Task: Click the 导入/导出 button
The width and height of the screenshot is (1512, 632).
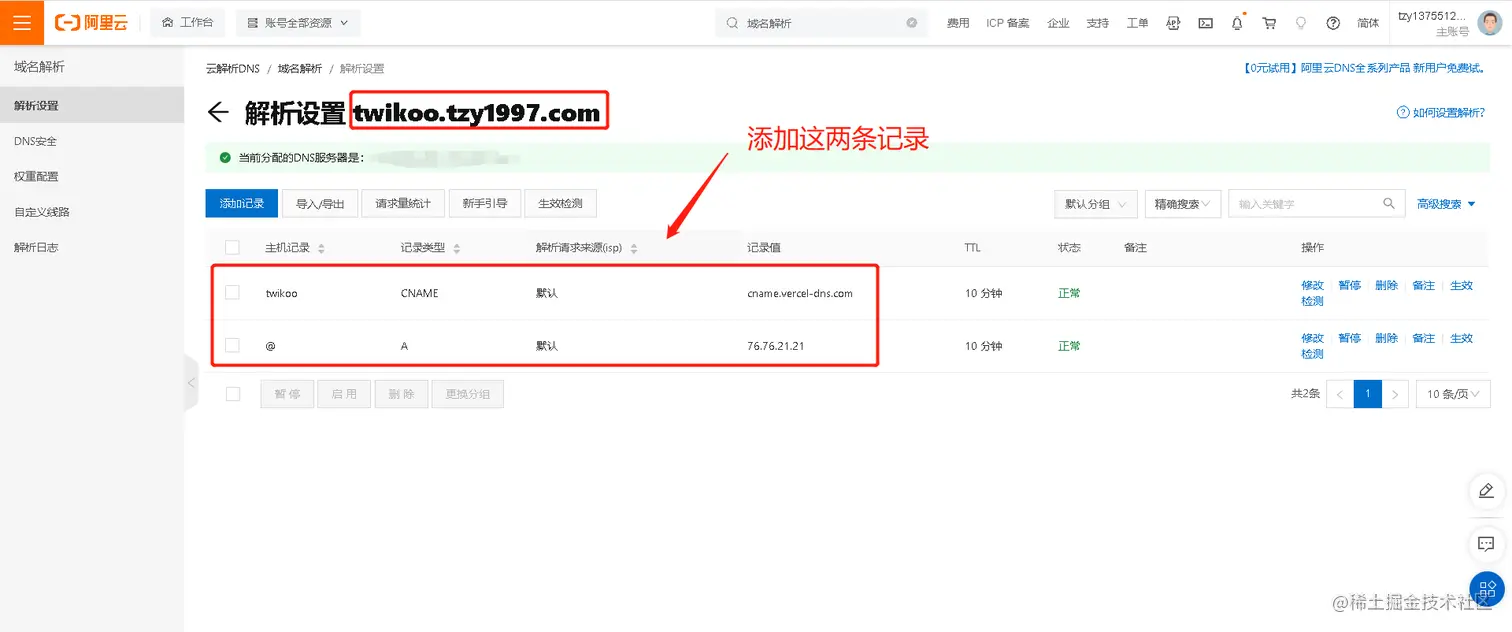Action: click(319, 203)
